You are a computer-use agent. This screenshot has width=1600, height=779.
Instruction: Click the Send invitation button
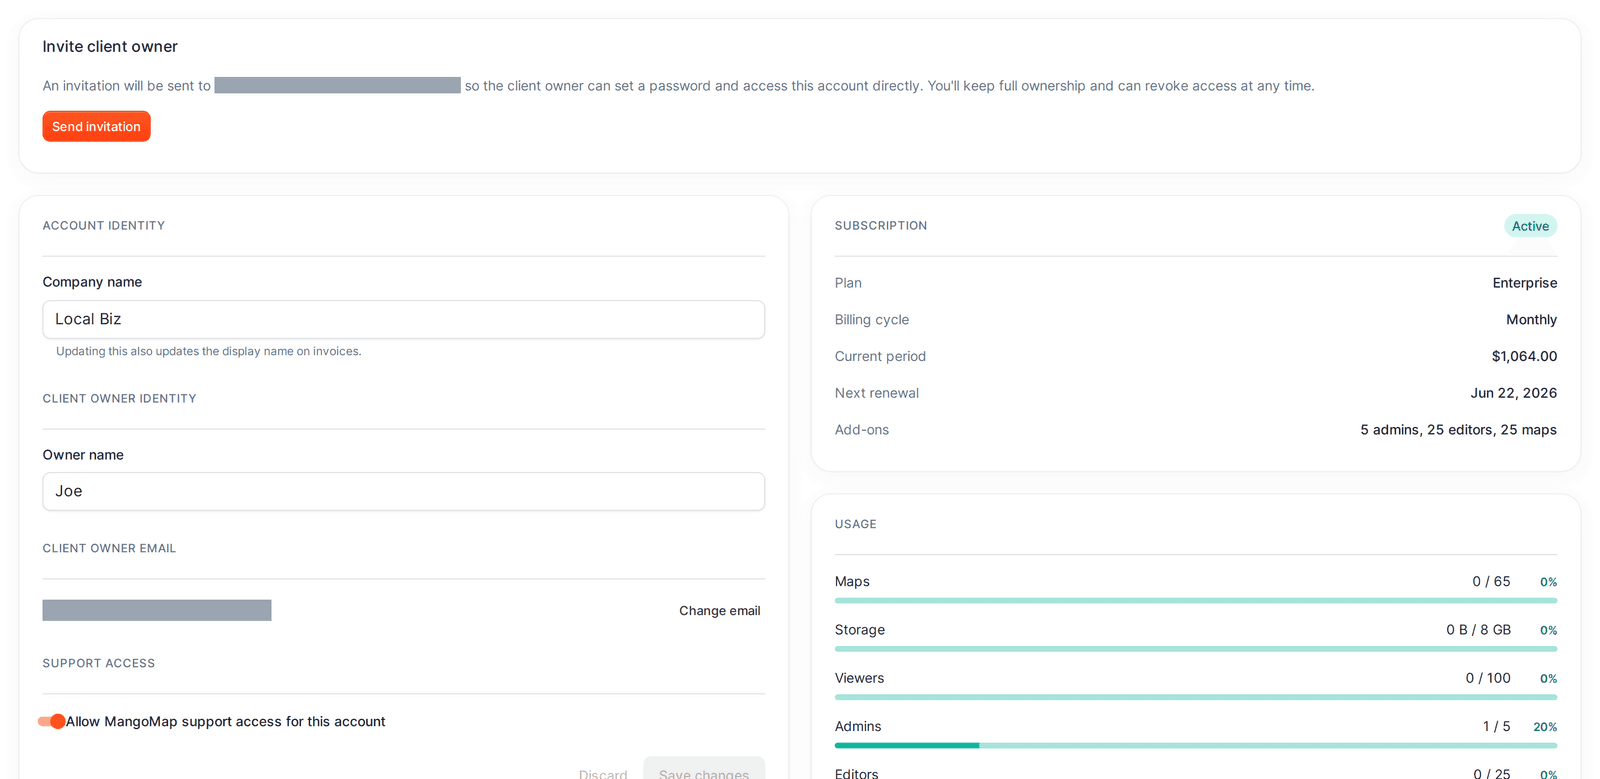click(x=96, y=126)
